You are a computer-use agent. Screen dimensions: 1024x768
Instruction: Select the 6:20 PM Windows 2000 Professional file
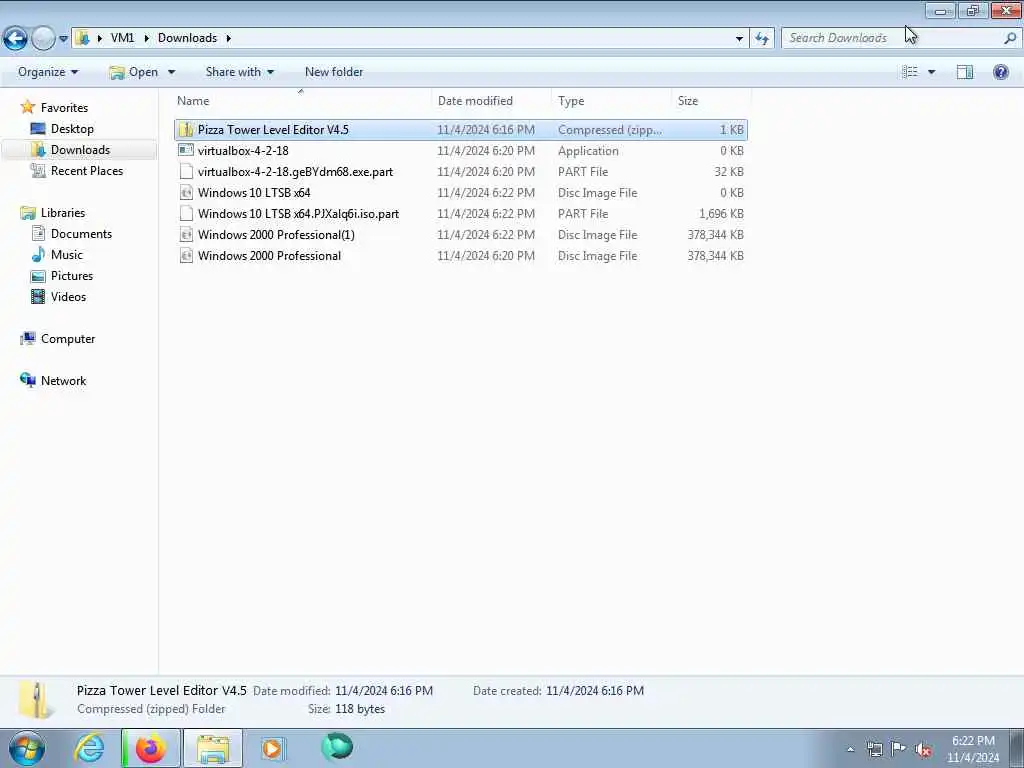[461, 256]
